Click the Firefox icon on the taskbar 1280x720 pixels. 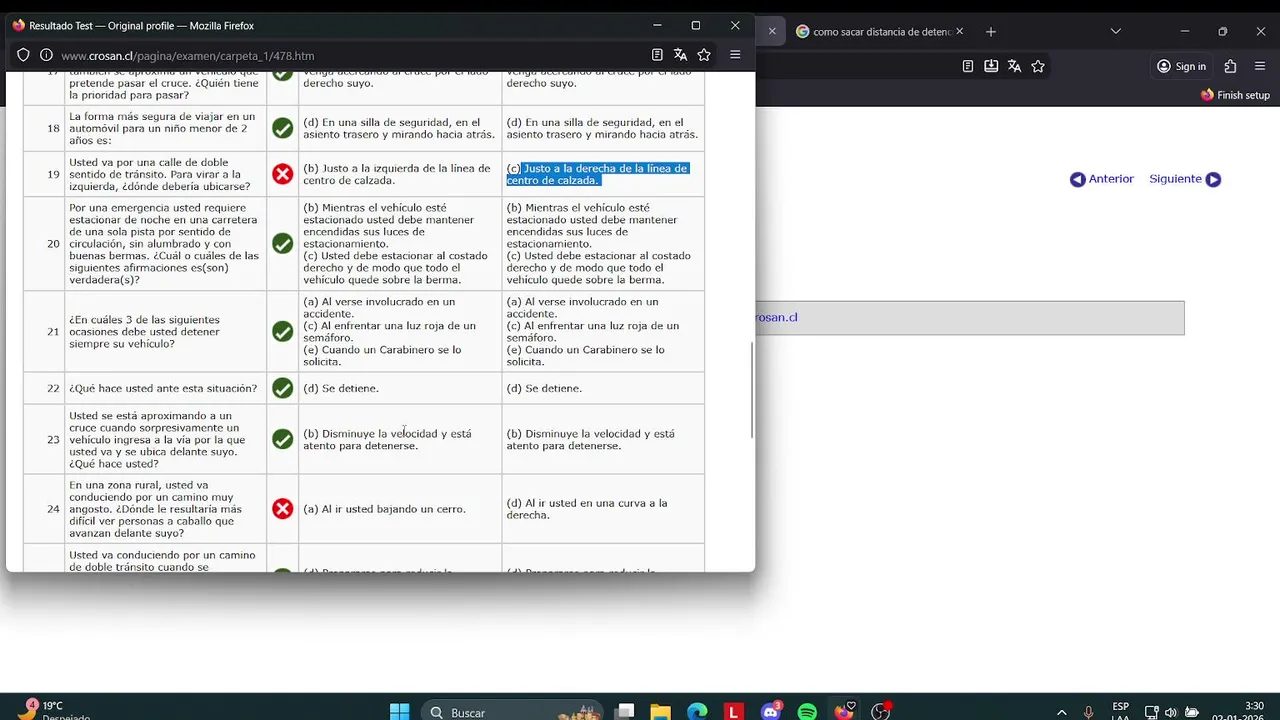pos(844,712)
